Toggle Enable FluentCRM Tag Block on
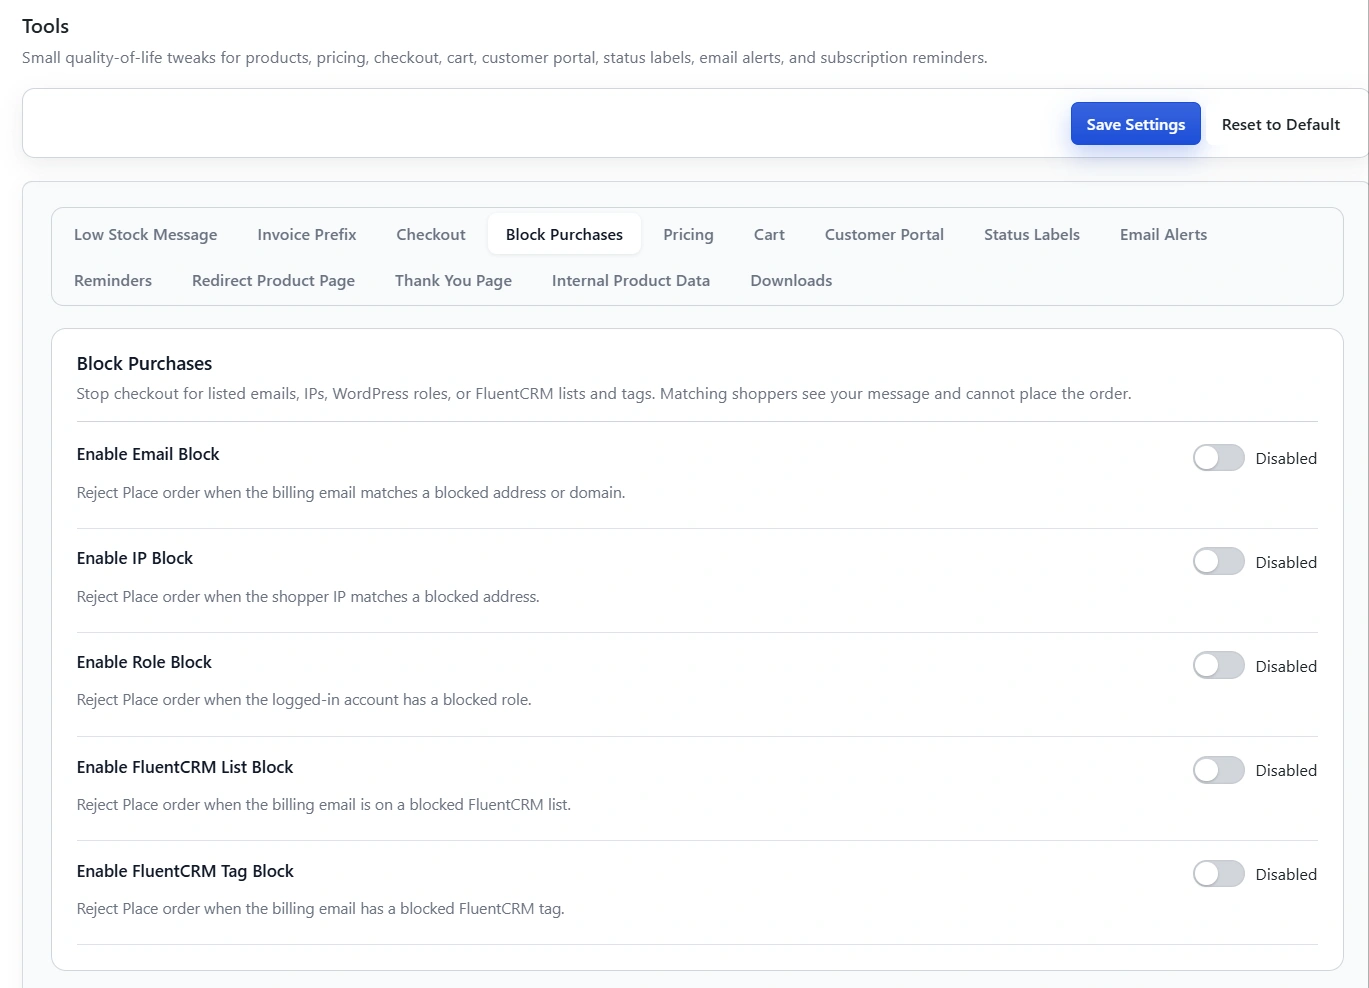Viewport: 1369px width, 988px height. point(1218,874)
